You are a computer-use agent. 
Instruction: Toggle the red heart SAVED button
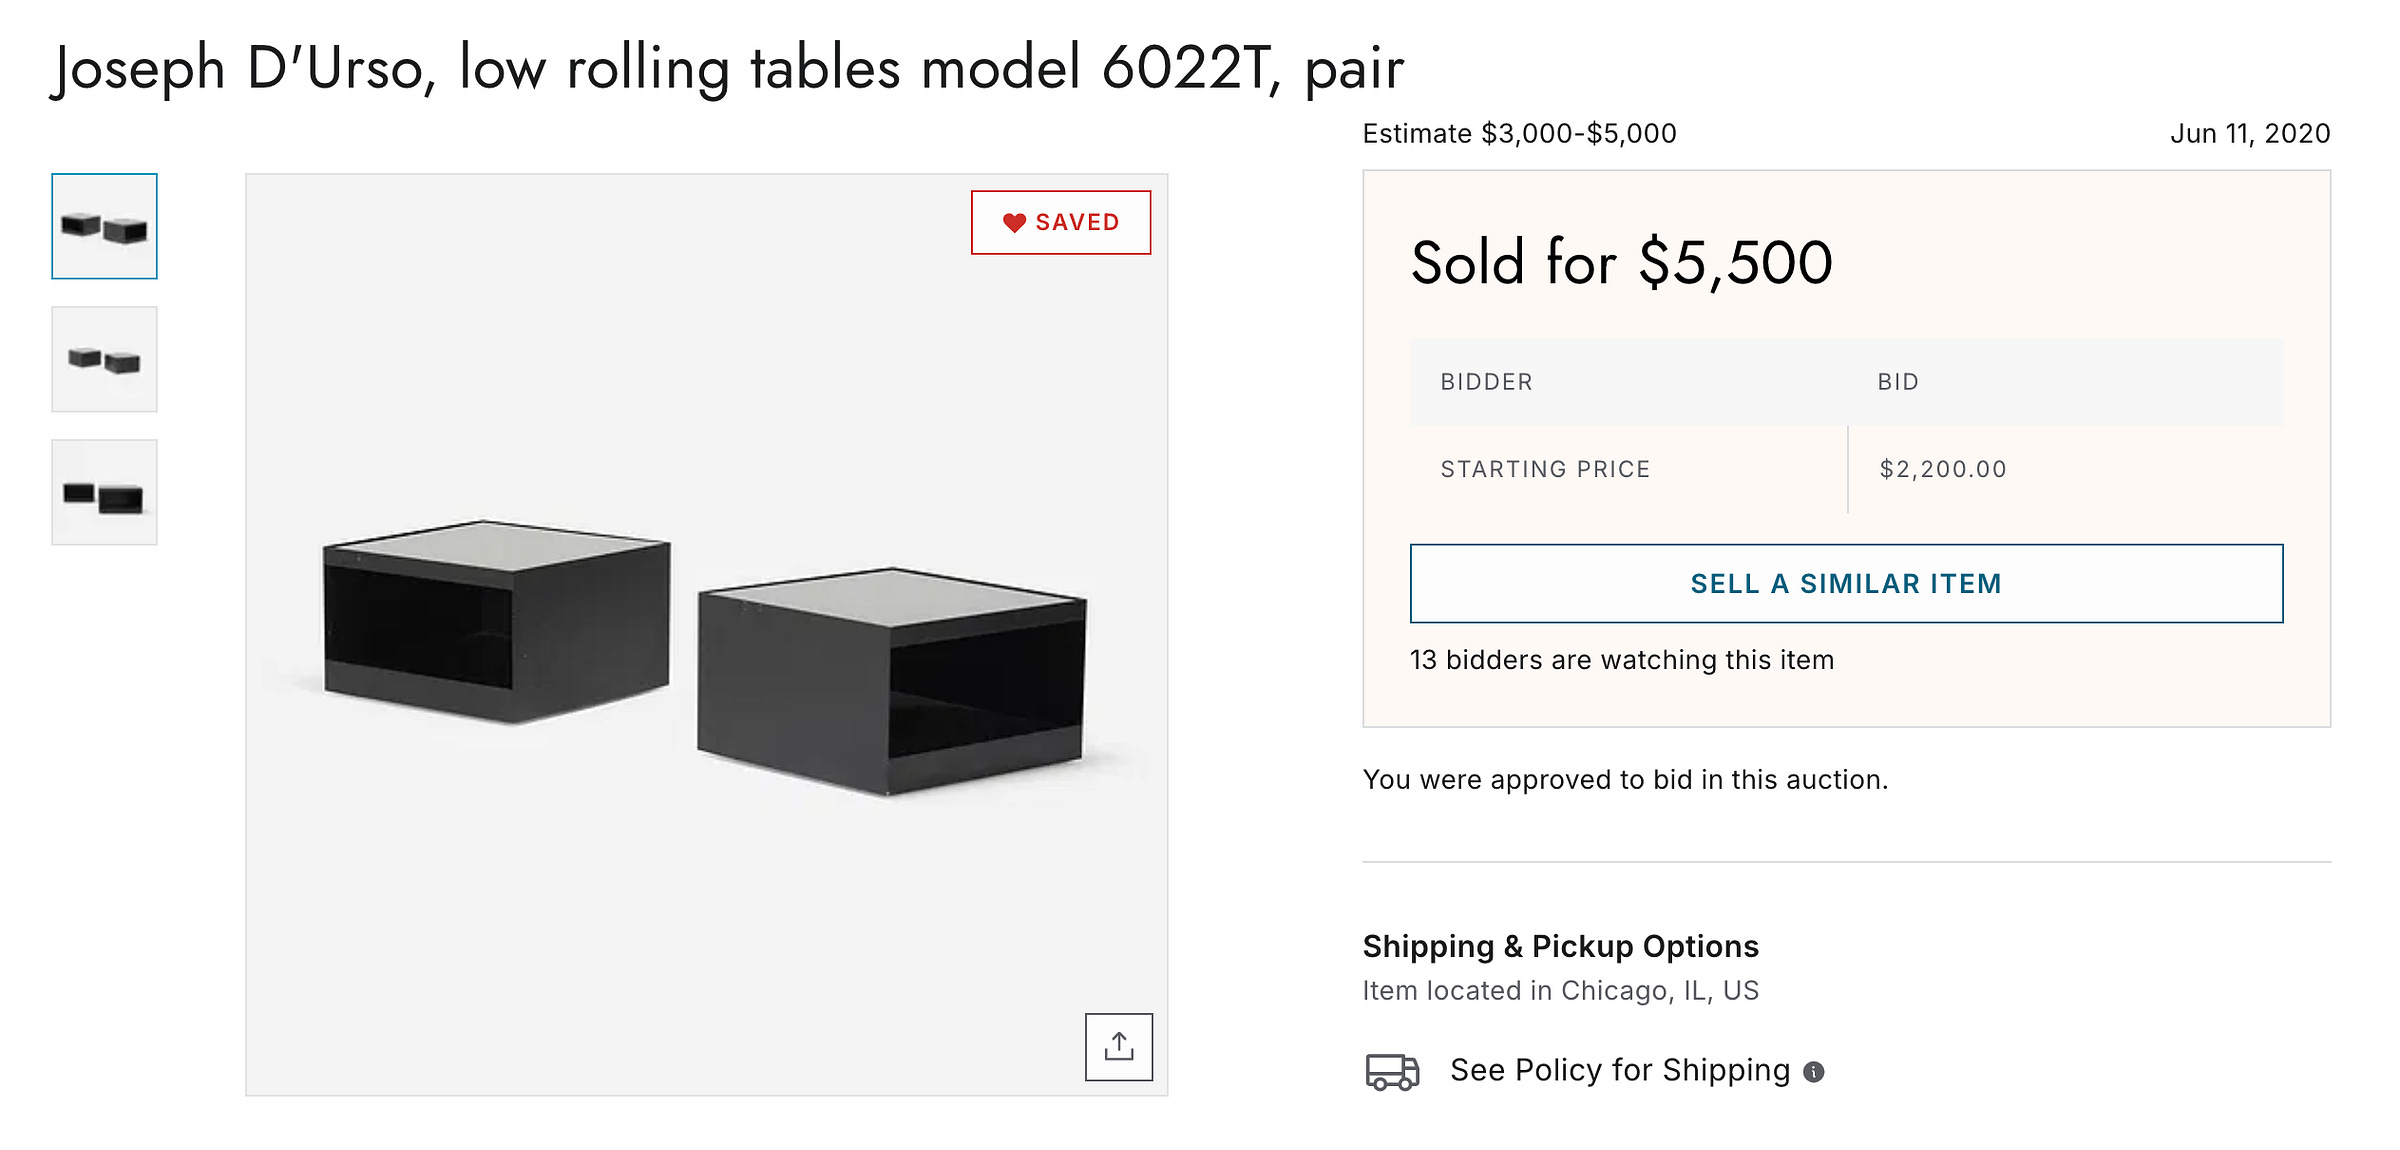pos(1060,222)
